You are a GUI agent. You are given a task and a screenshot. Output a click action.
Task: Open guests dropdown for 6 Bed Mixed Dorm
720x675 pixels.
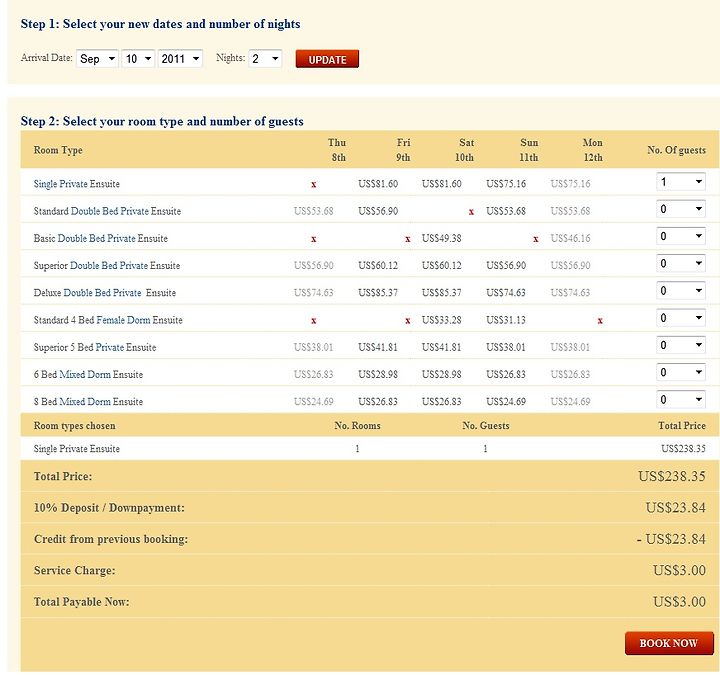click(681, 372)
